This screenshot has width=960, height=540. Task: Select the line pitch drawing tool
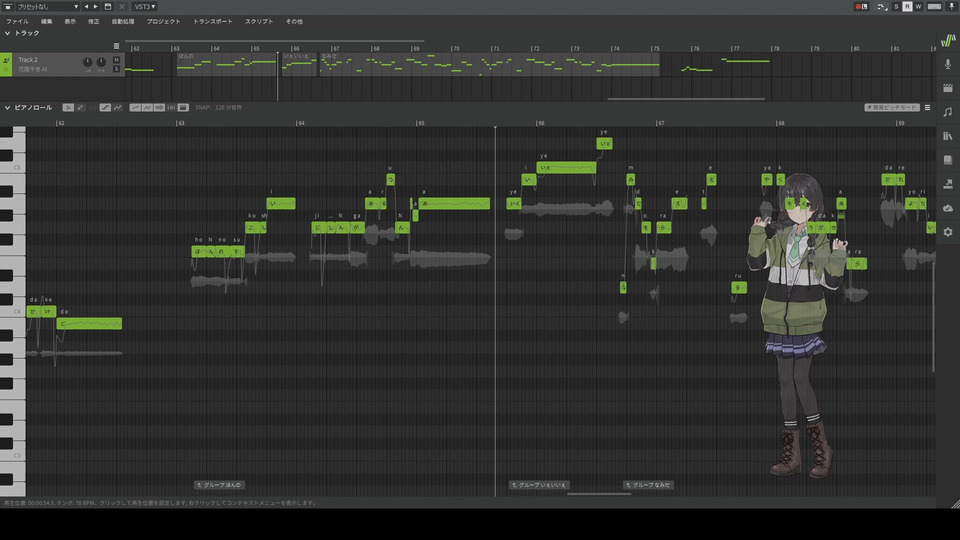pos(105,108)
